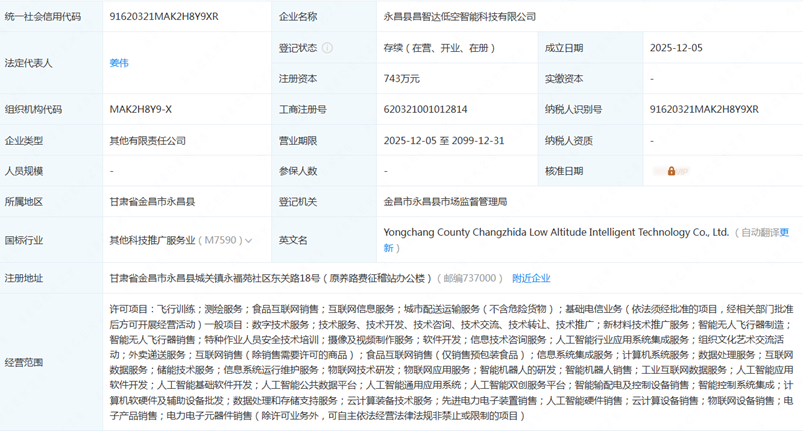Click the taxpayer ID value in 纳税人识别号 row
Image resolution: width=803 pixels, height=431 pixels.
pos(704,109)
